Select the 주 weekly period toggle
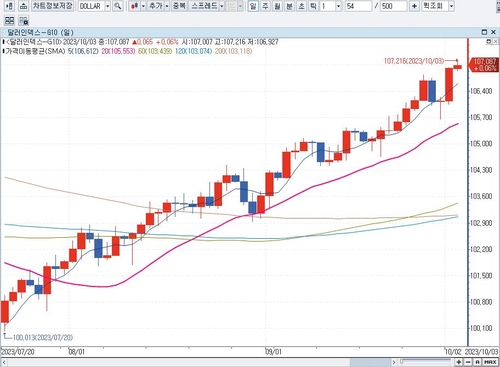 [x=265, y=6]
